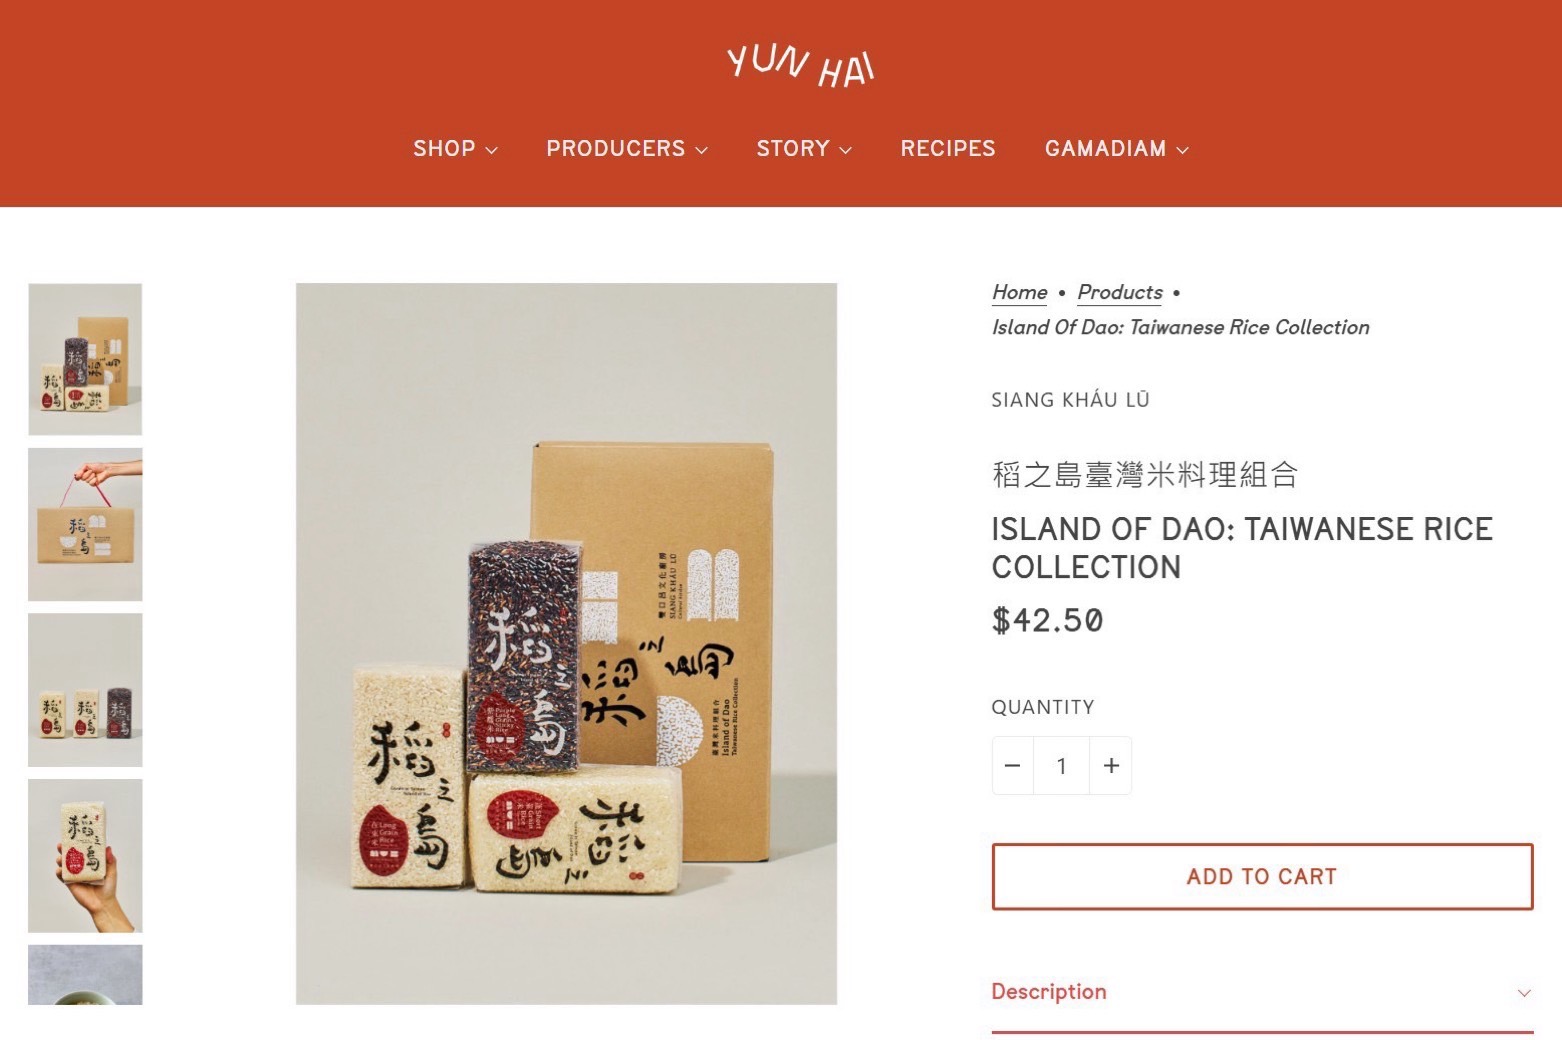The image size is (1562, 1040).
Task: Select the partially visible bottom thumbnail
Action: [x=85, y=975]
